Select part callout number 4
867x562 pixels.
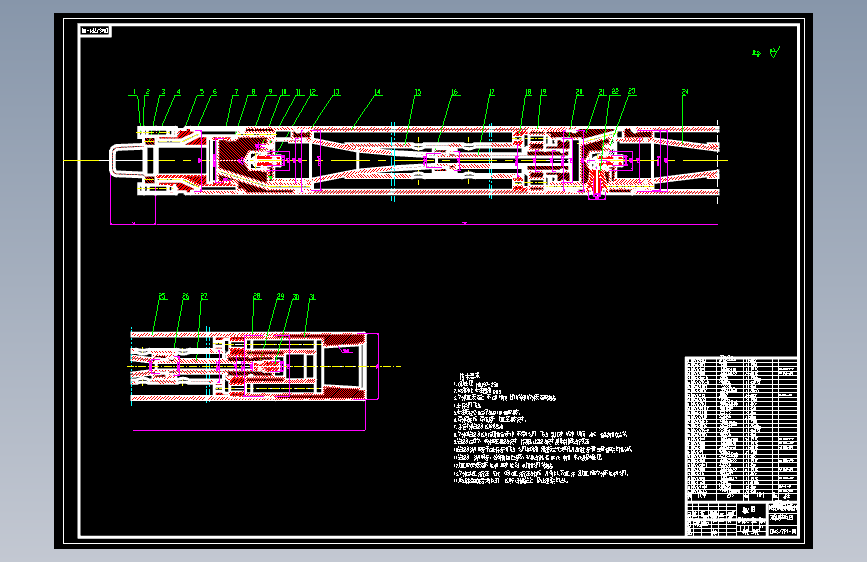(x=178, y=92)
